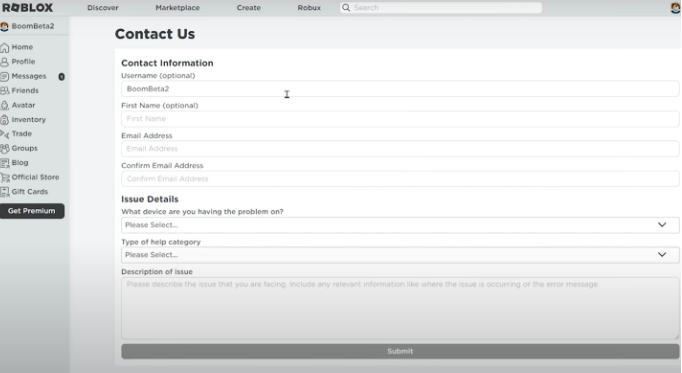The width and height of the screenshot is (682, 373).
Task: Click the Groups icon
Action: click(x=5, y=149)
